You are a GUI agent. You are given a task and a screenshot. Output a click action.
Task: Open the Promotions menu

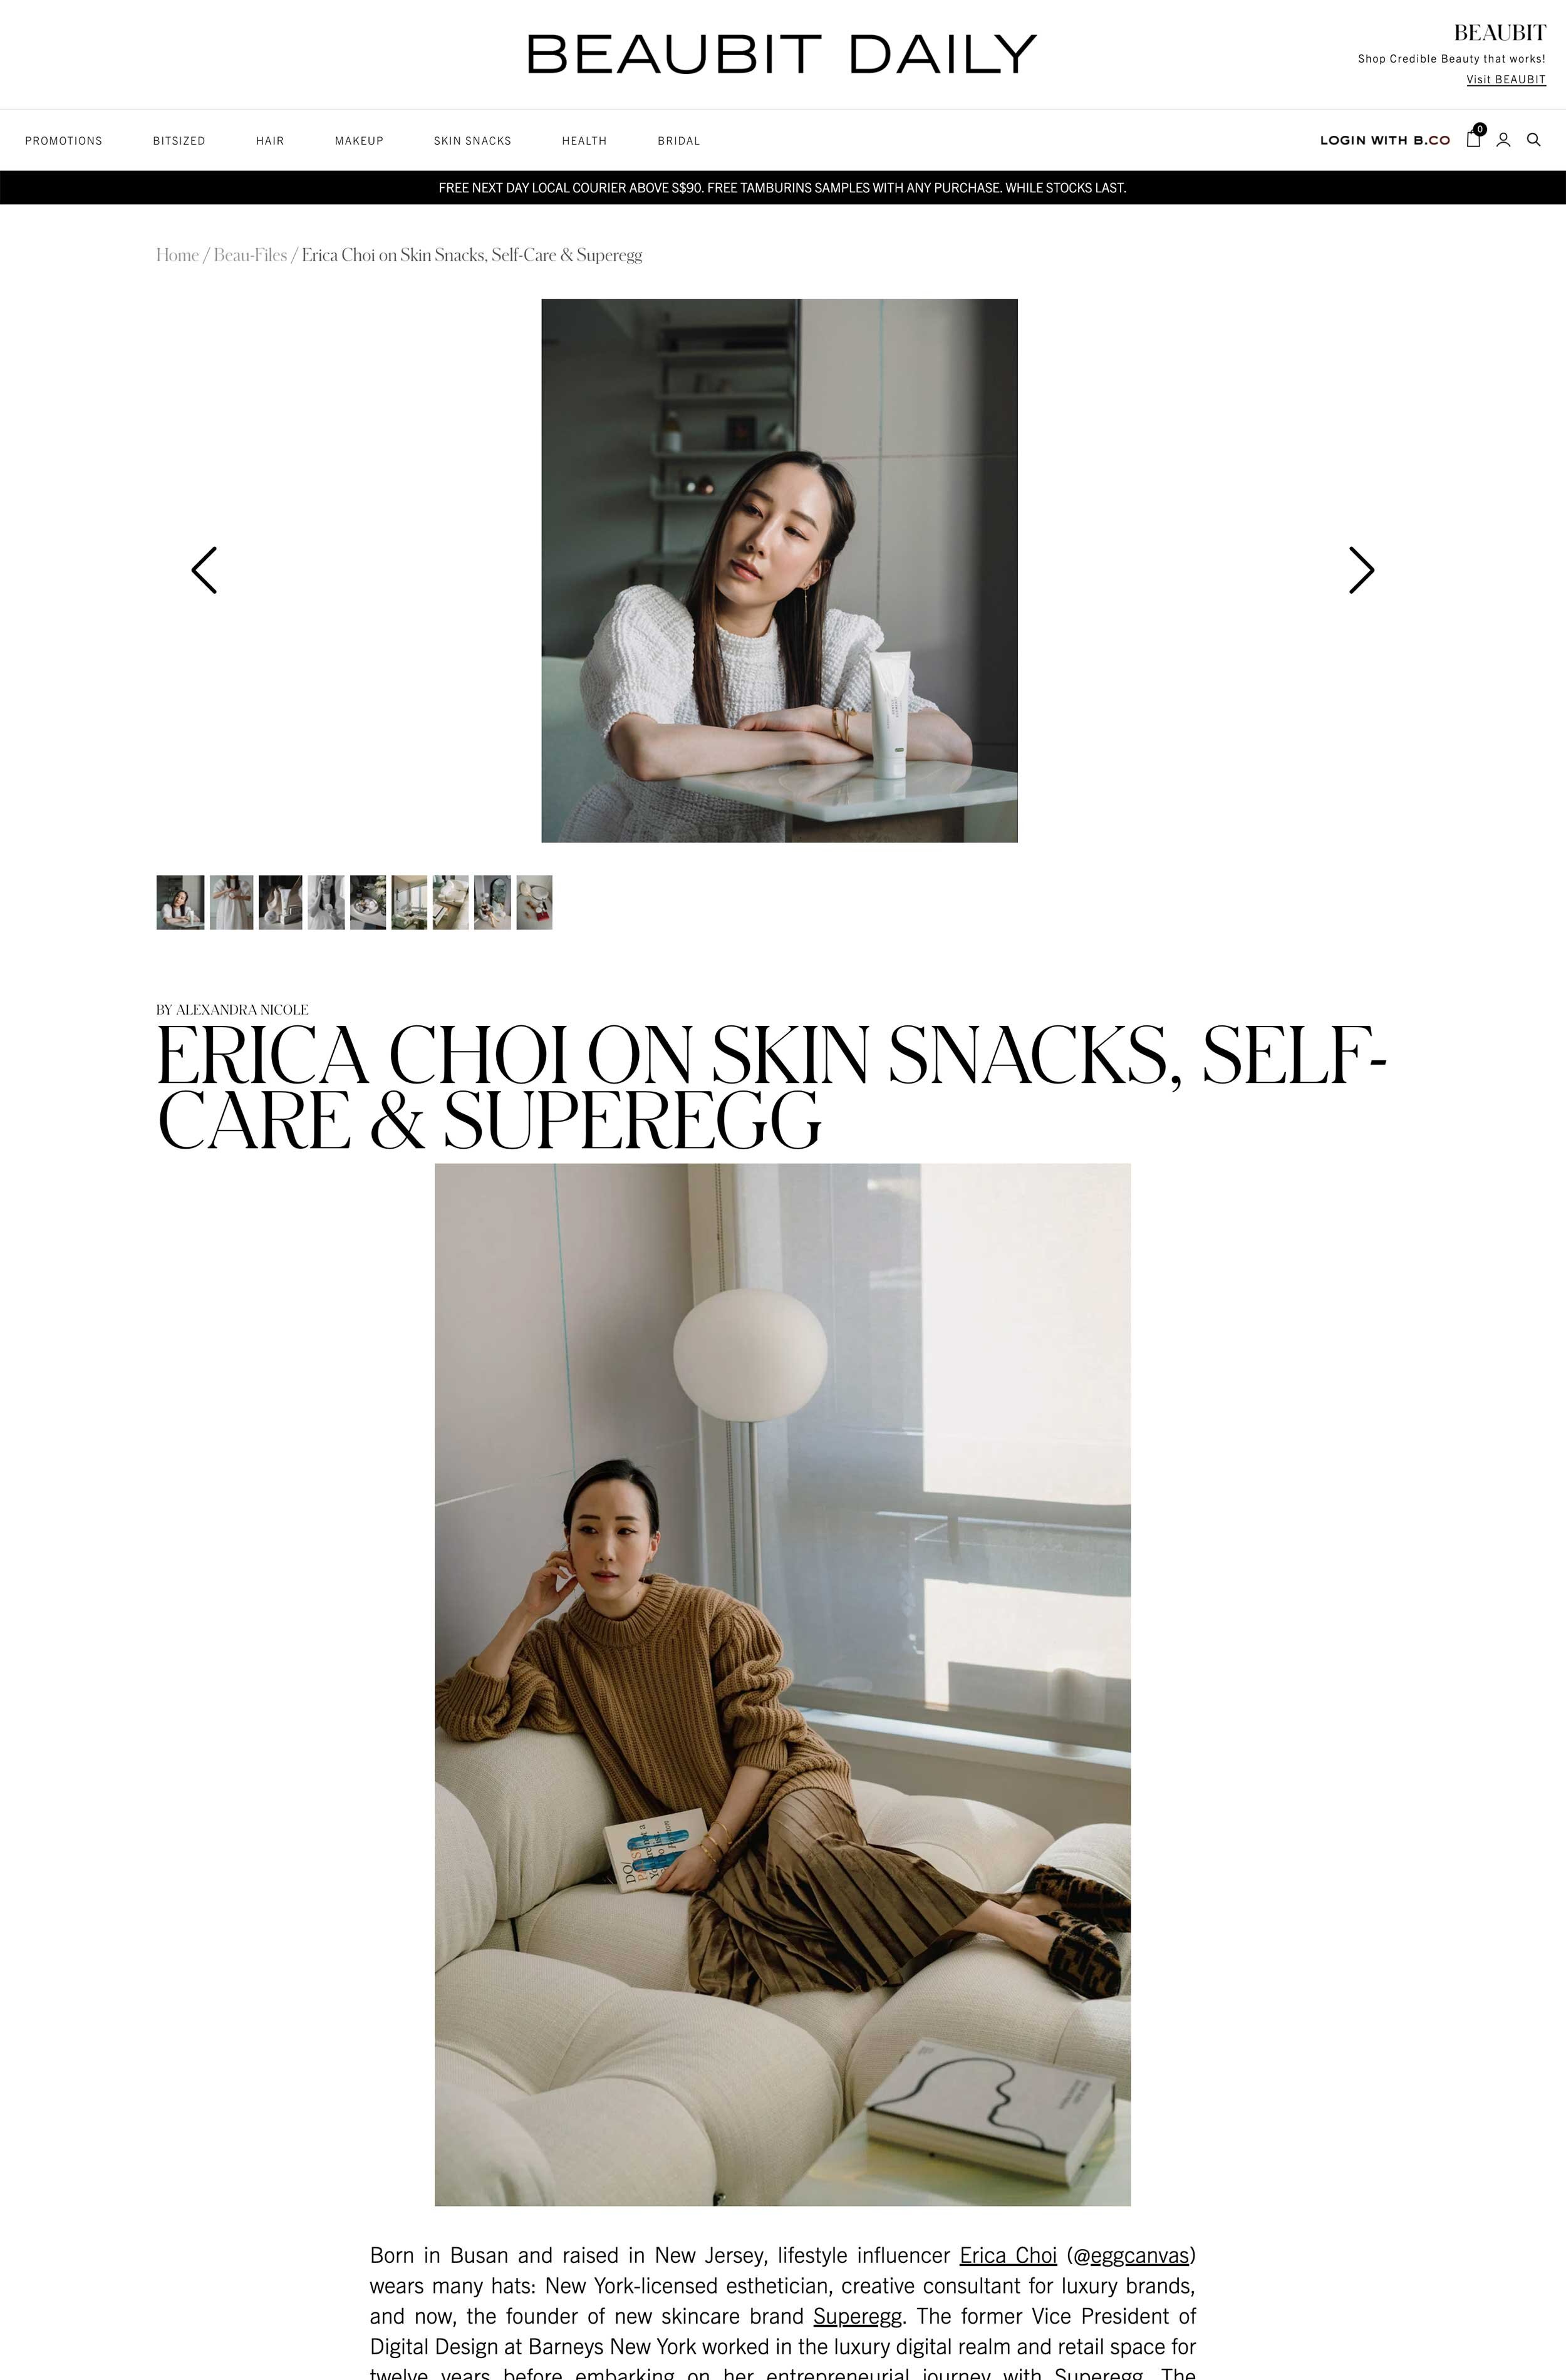click(64, 141)
